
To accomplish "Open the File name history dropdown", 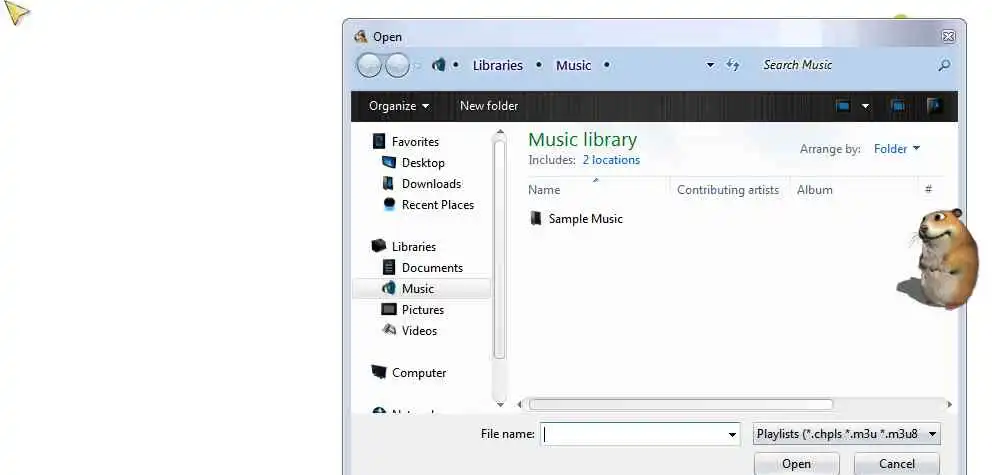I will [x=732, y=435].
